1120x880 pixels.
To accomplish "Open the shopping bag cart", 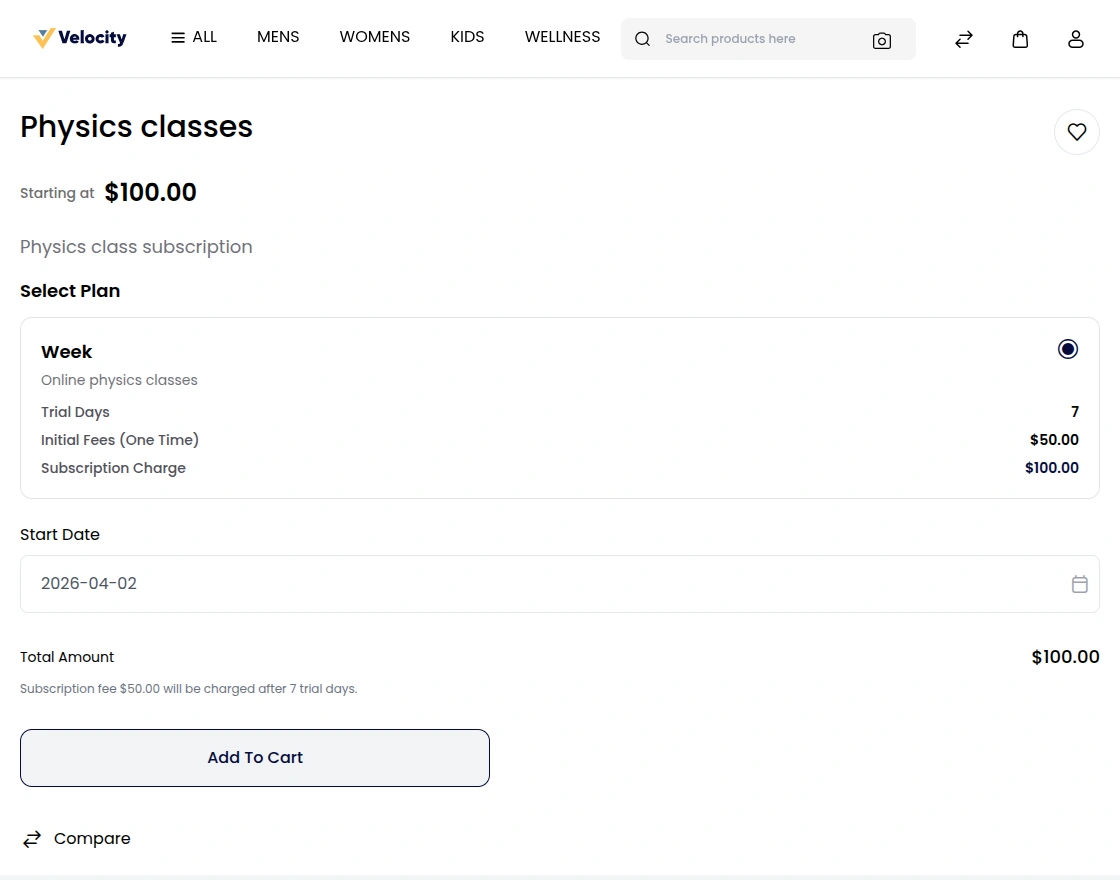I will coord(1020,39).
